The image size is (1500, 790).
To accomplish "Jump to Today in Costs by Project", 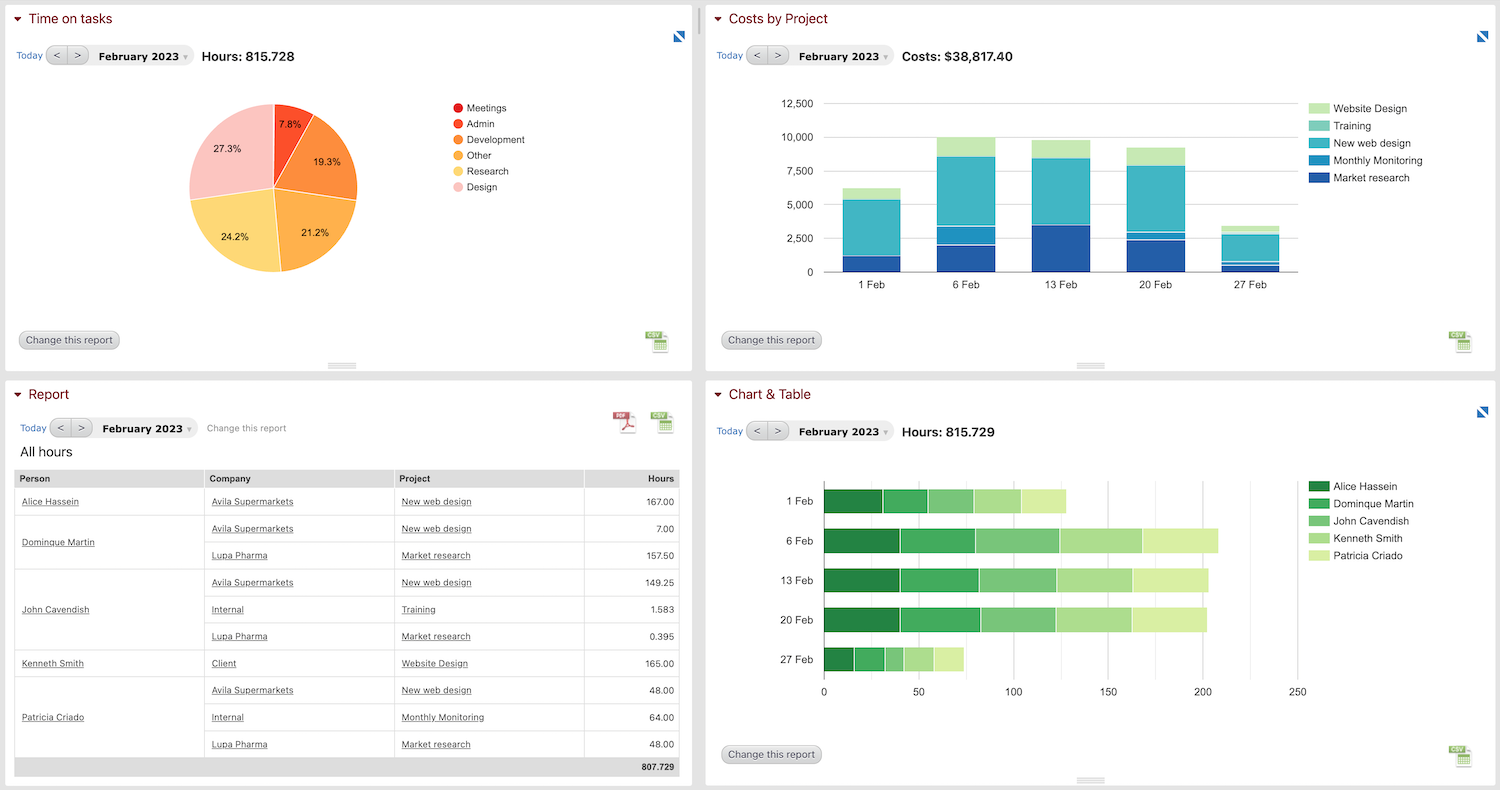I will click(729, 56).
